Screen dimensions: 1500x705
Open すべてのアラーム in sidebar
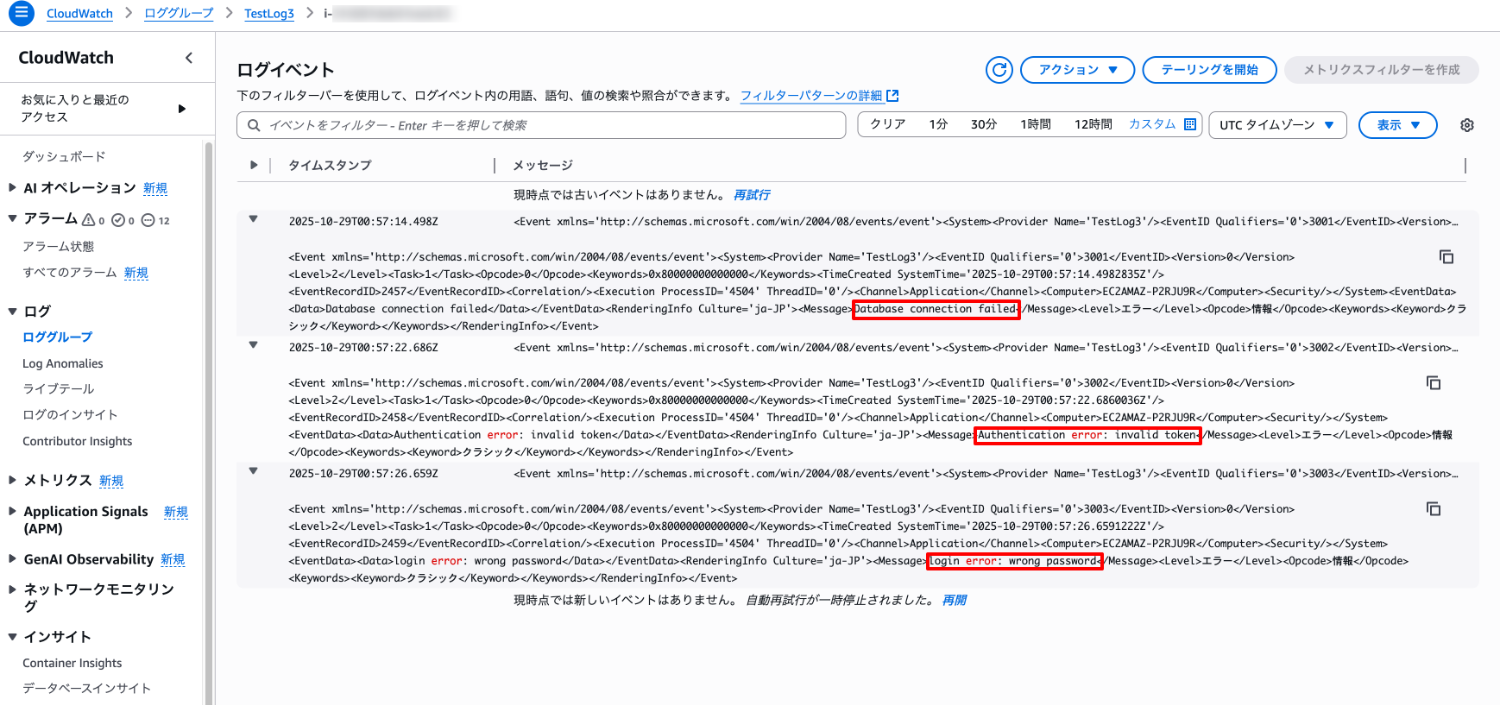[69, 272]
